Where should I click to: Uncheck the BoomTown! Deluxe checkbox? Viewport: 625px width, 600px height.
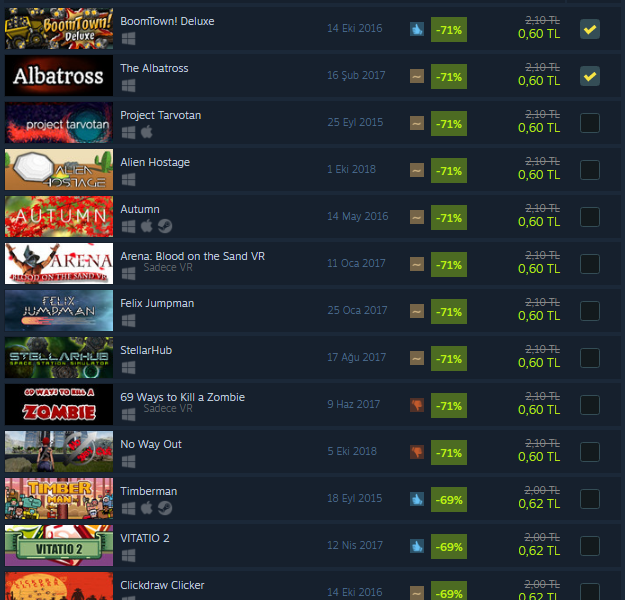[590, 29]
